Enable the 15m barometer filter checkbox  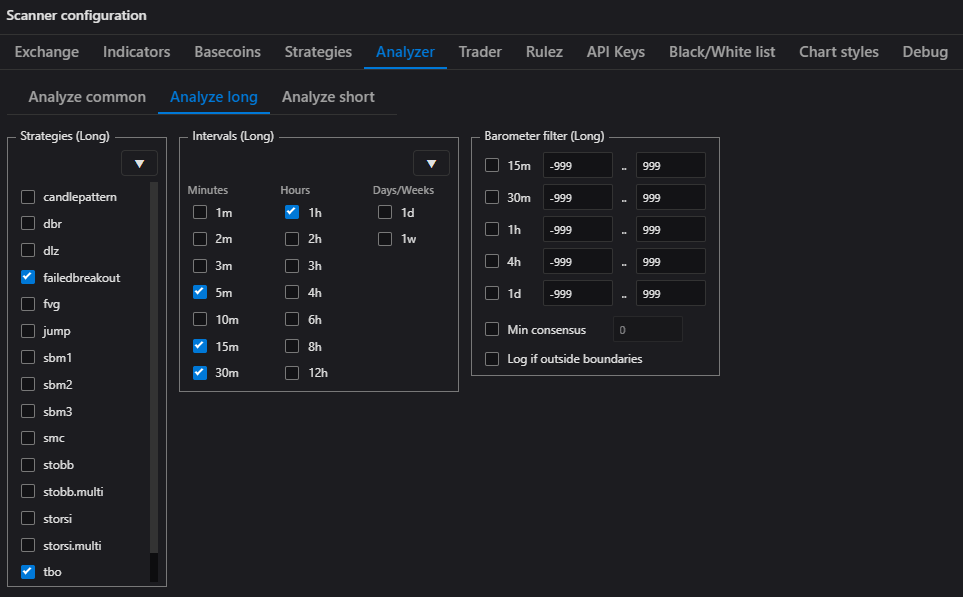point(492,165)
